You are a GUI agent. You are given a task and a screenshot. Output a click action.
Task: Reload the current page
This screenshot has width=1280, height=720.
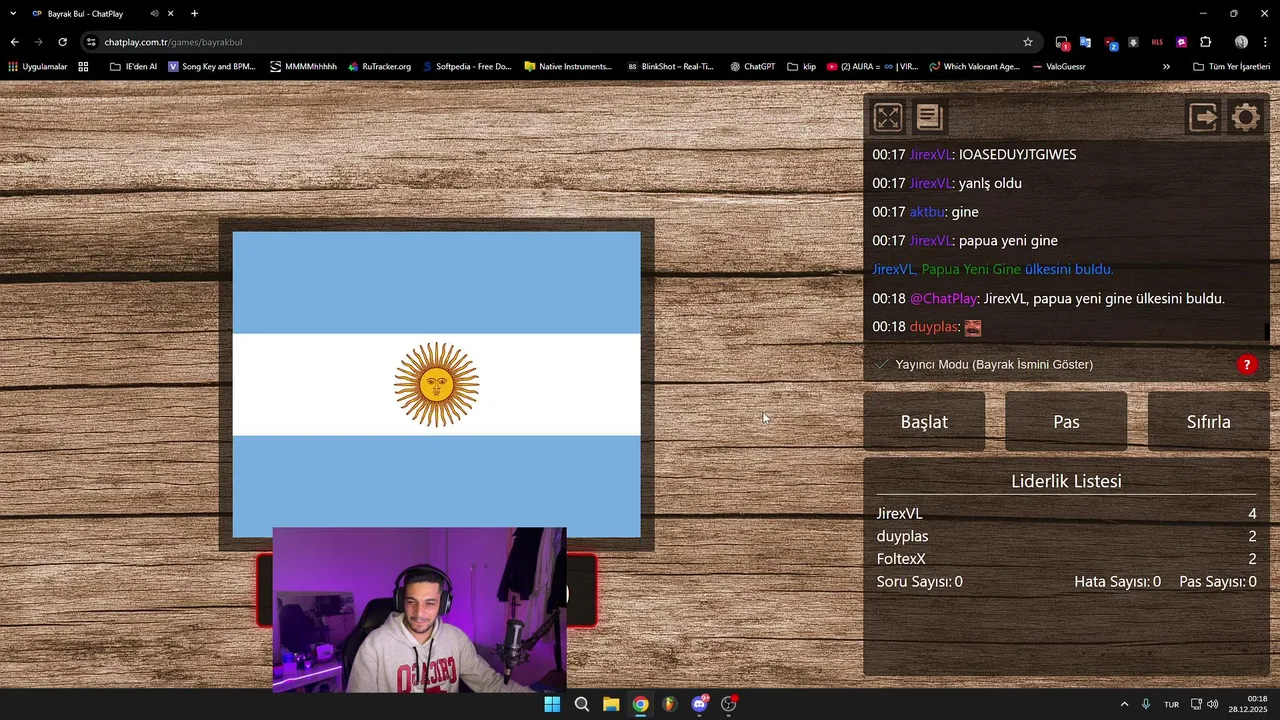(62, 42)
